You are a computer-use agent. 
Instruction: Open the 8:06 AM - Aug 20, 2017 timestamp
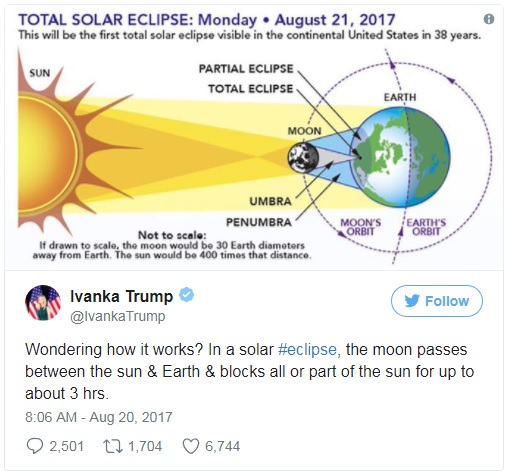click(x=99, y=417)
